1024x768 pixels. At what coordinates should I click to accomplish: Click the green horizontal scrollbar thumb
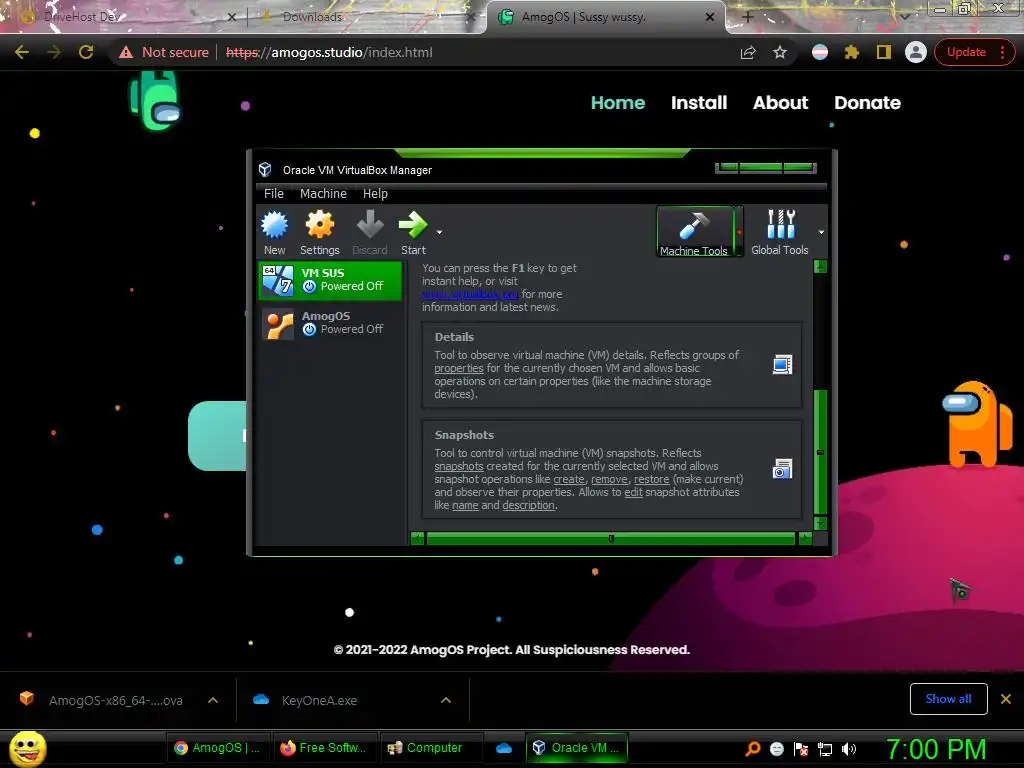(x=611, y=539)
